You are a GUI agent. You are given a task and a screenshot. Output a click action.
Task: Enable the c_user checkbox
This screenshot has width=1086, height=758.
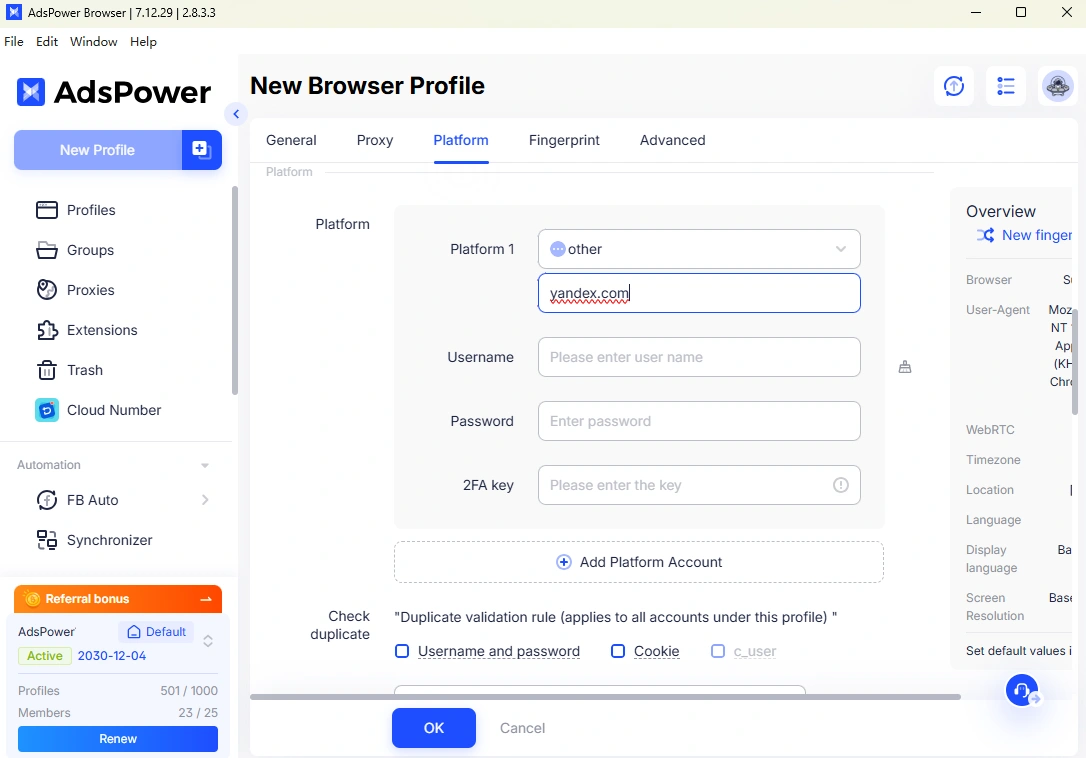click(x=717, y=651)
